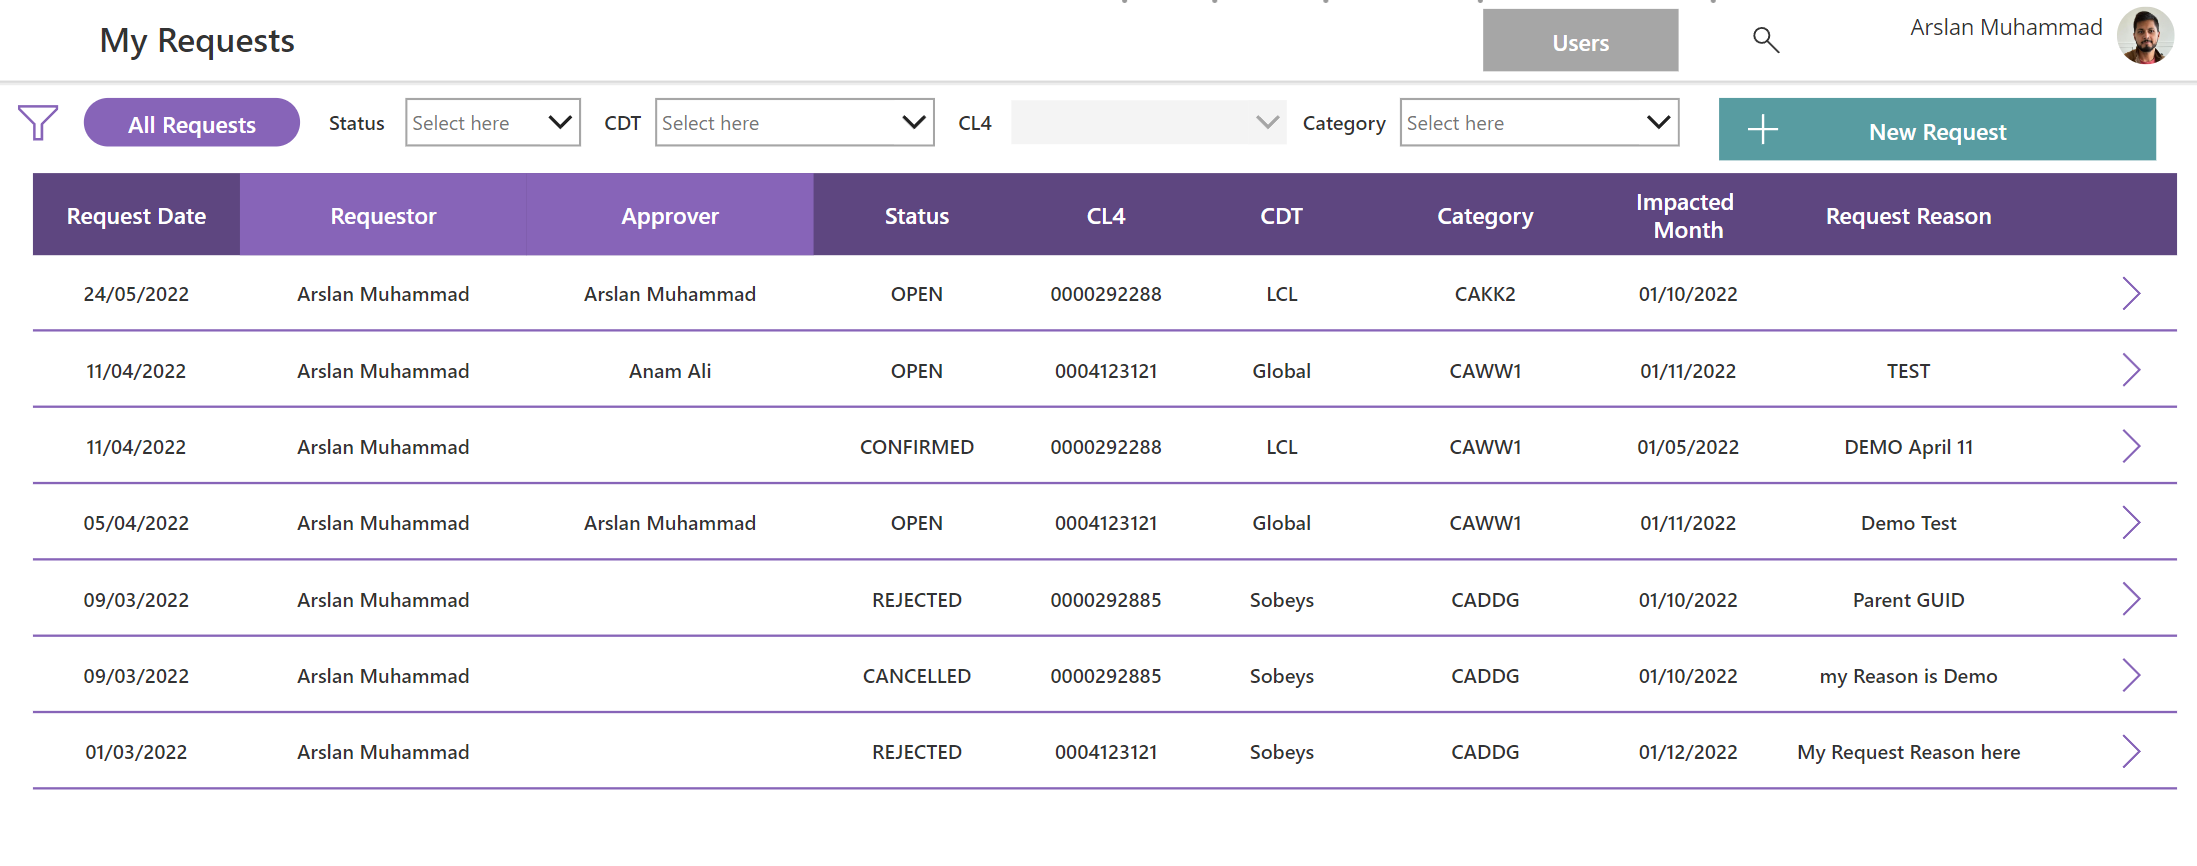Click 01/05/2022 impacted month cell
This screenshot has height=866, width=2197.
point(1688,446)
